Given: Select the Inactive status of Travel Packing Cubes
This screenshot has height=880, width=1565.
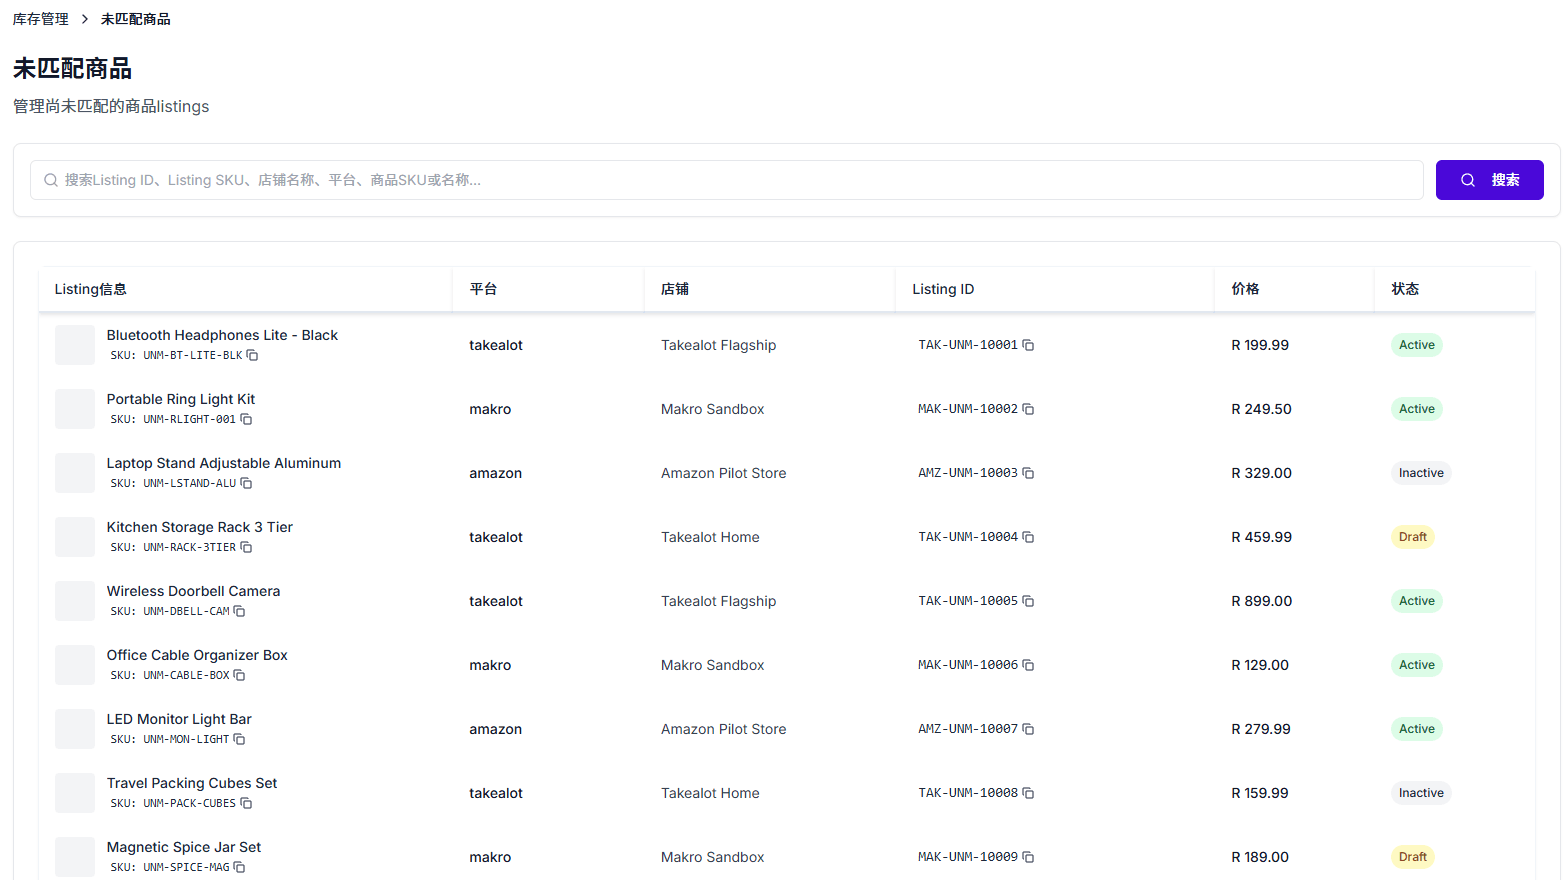Looking at the screenshot, I should tap(1420, 793).
